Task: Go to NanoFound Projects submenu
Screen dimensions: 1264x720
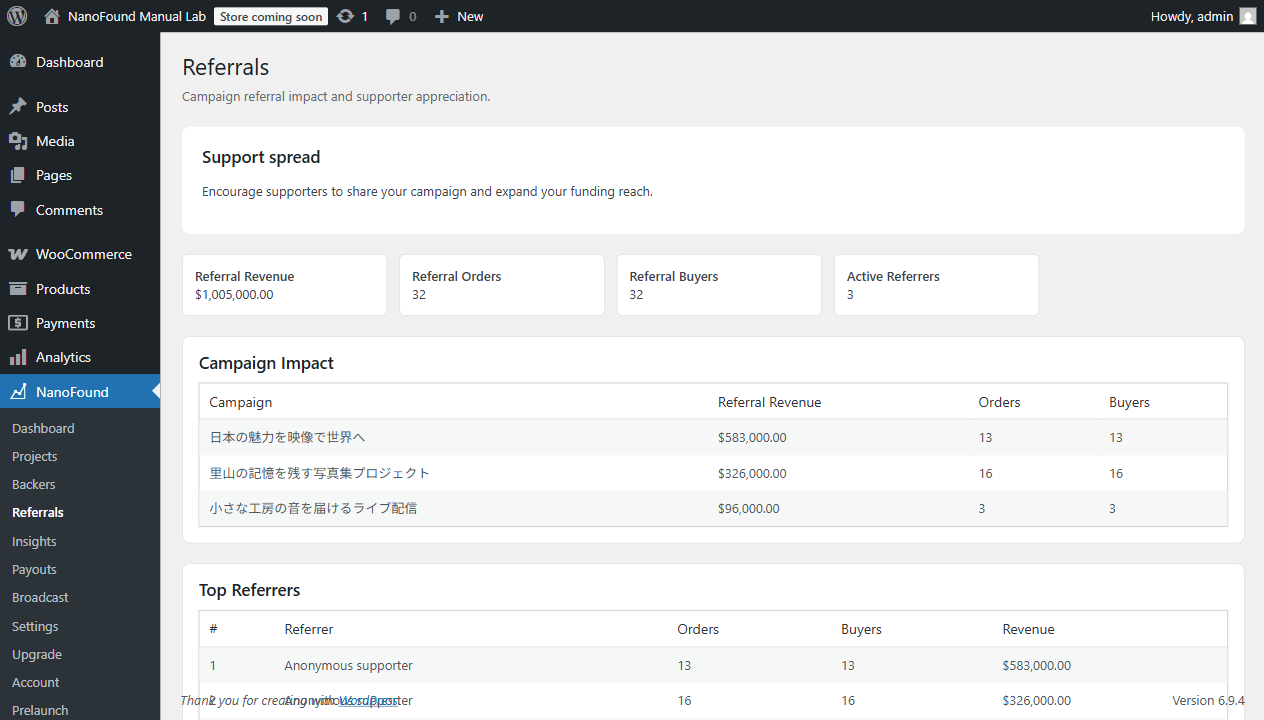Action: tap(35, 456)
